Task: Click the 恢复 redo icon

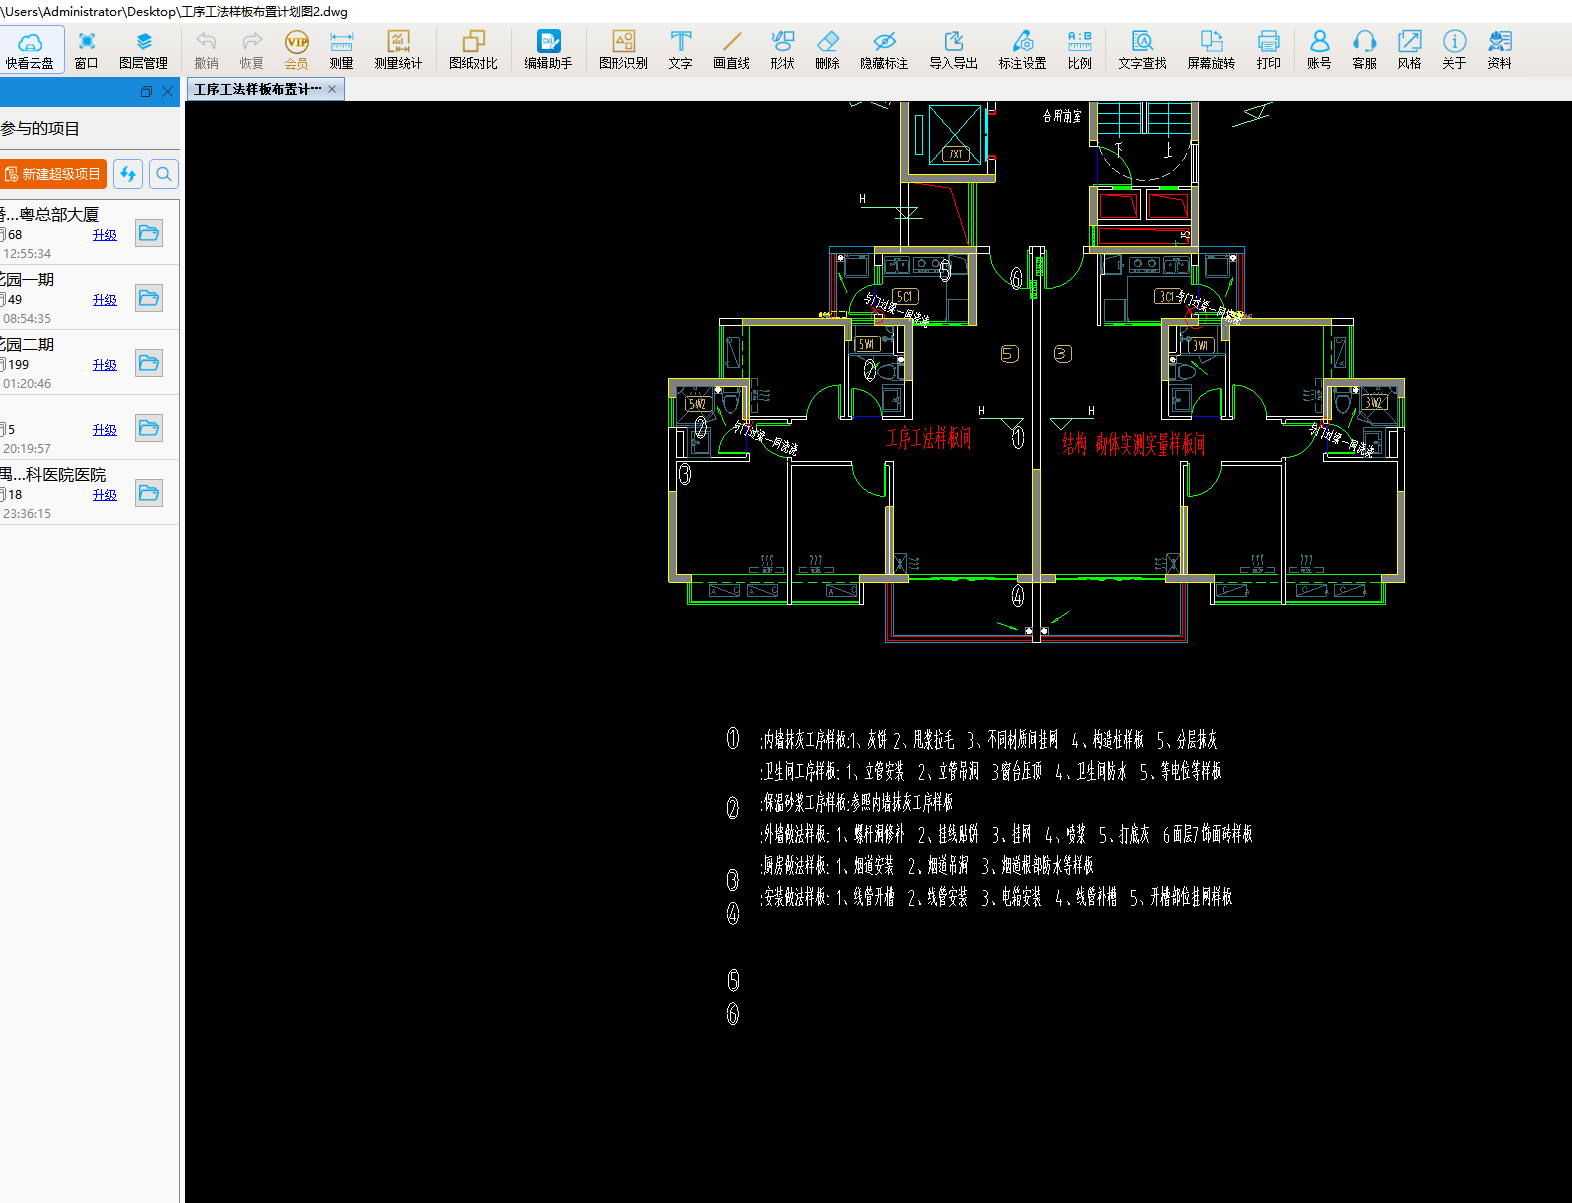Action: (252, 50)
